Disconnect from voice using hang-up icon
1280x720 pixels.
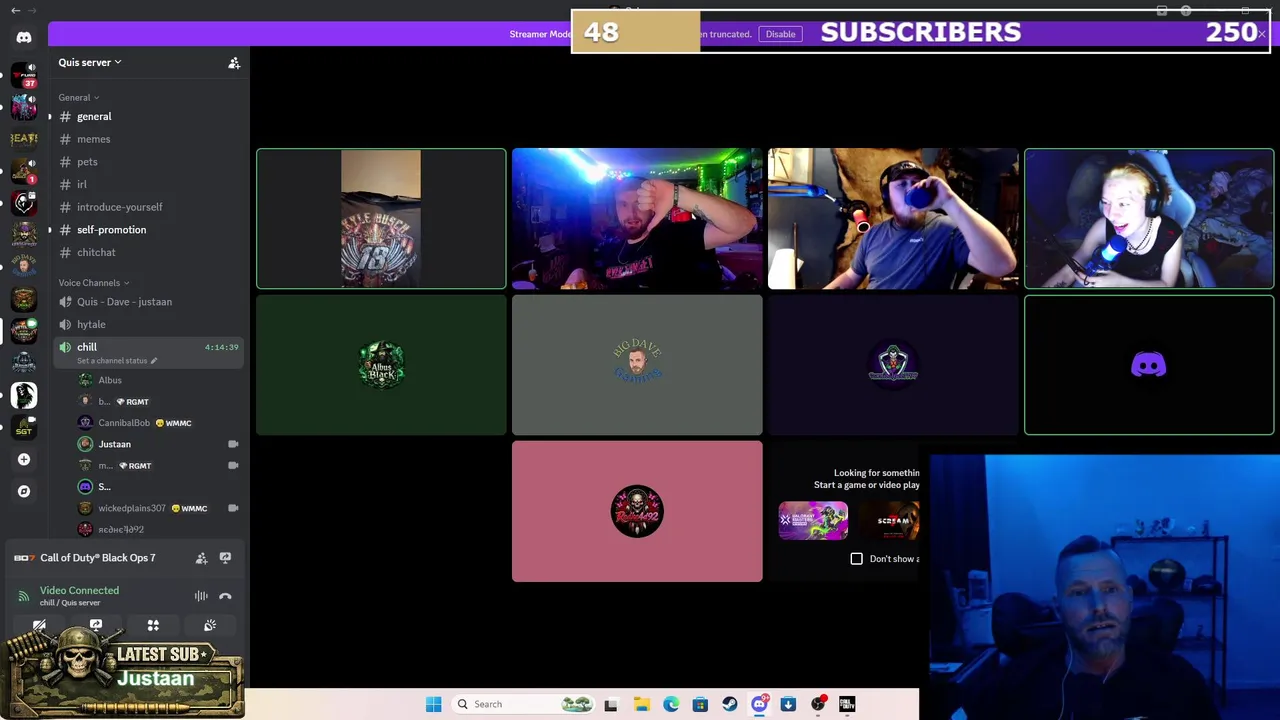coord(225,596)
